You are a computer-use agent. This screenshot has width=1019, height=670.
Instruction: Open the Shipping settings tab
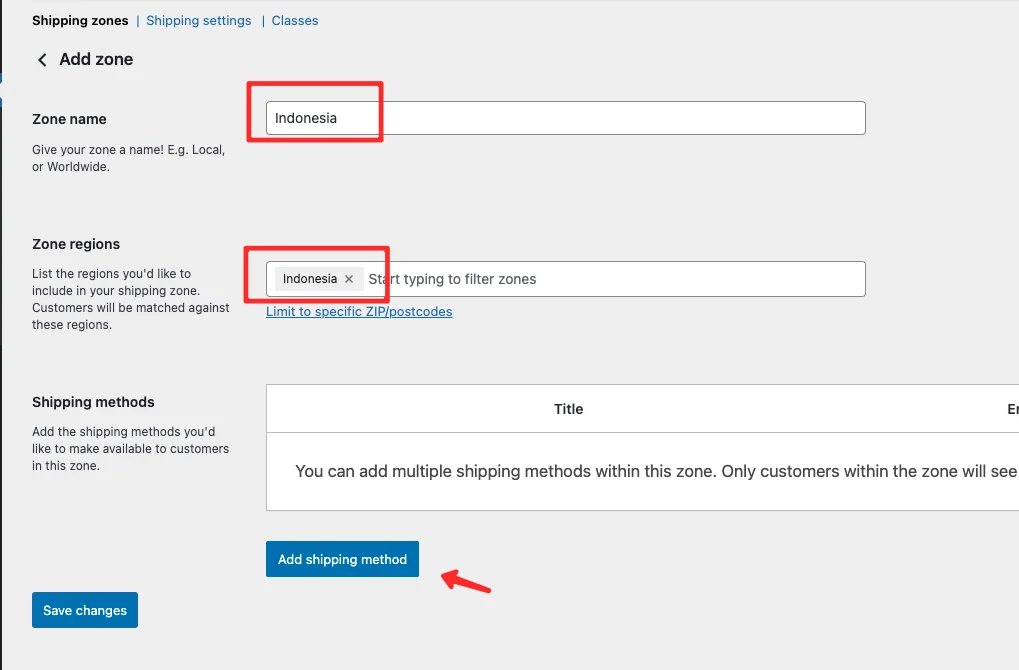coord(199,21)
